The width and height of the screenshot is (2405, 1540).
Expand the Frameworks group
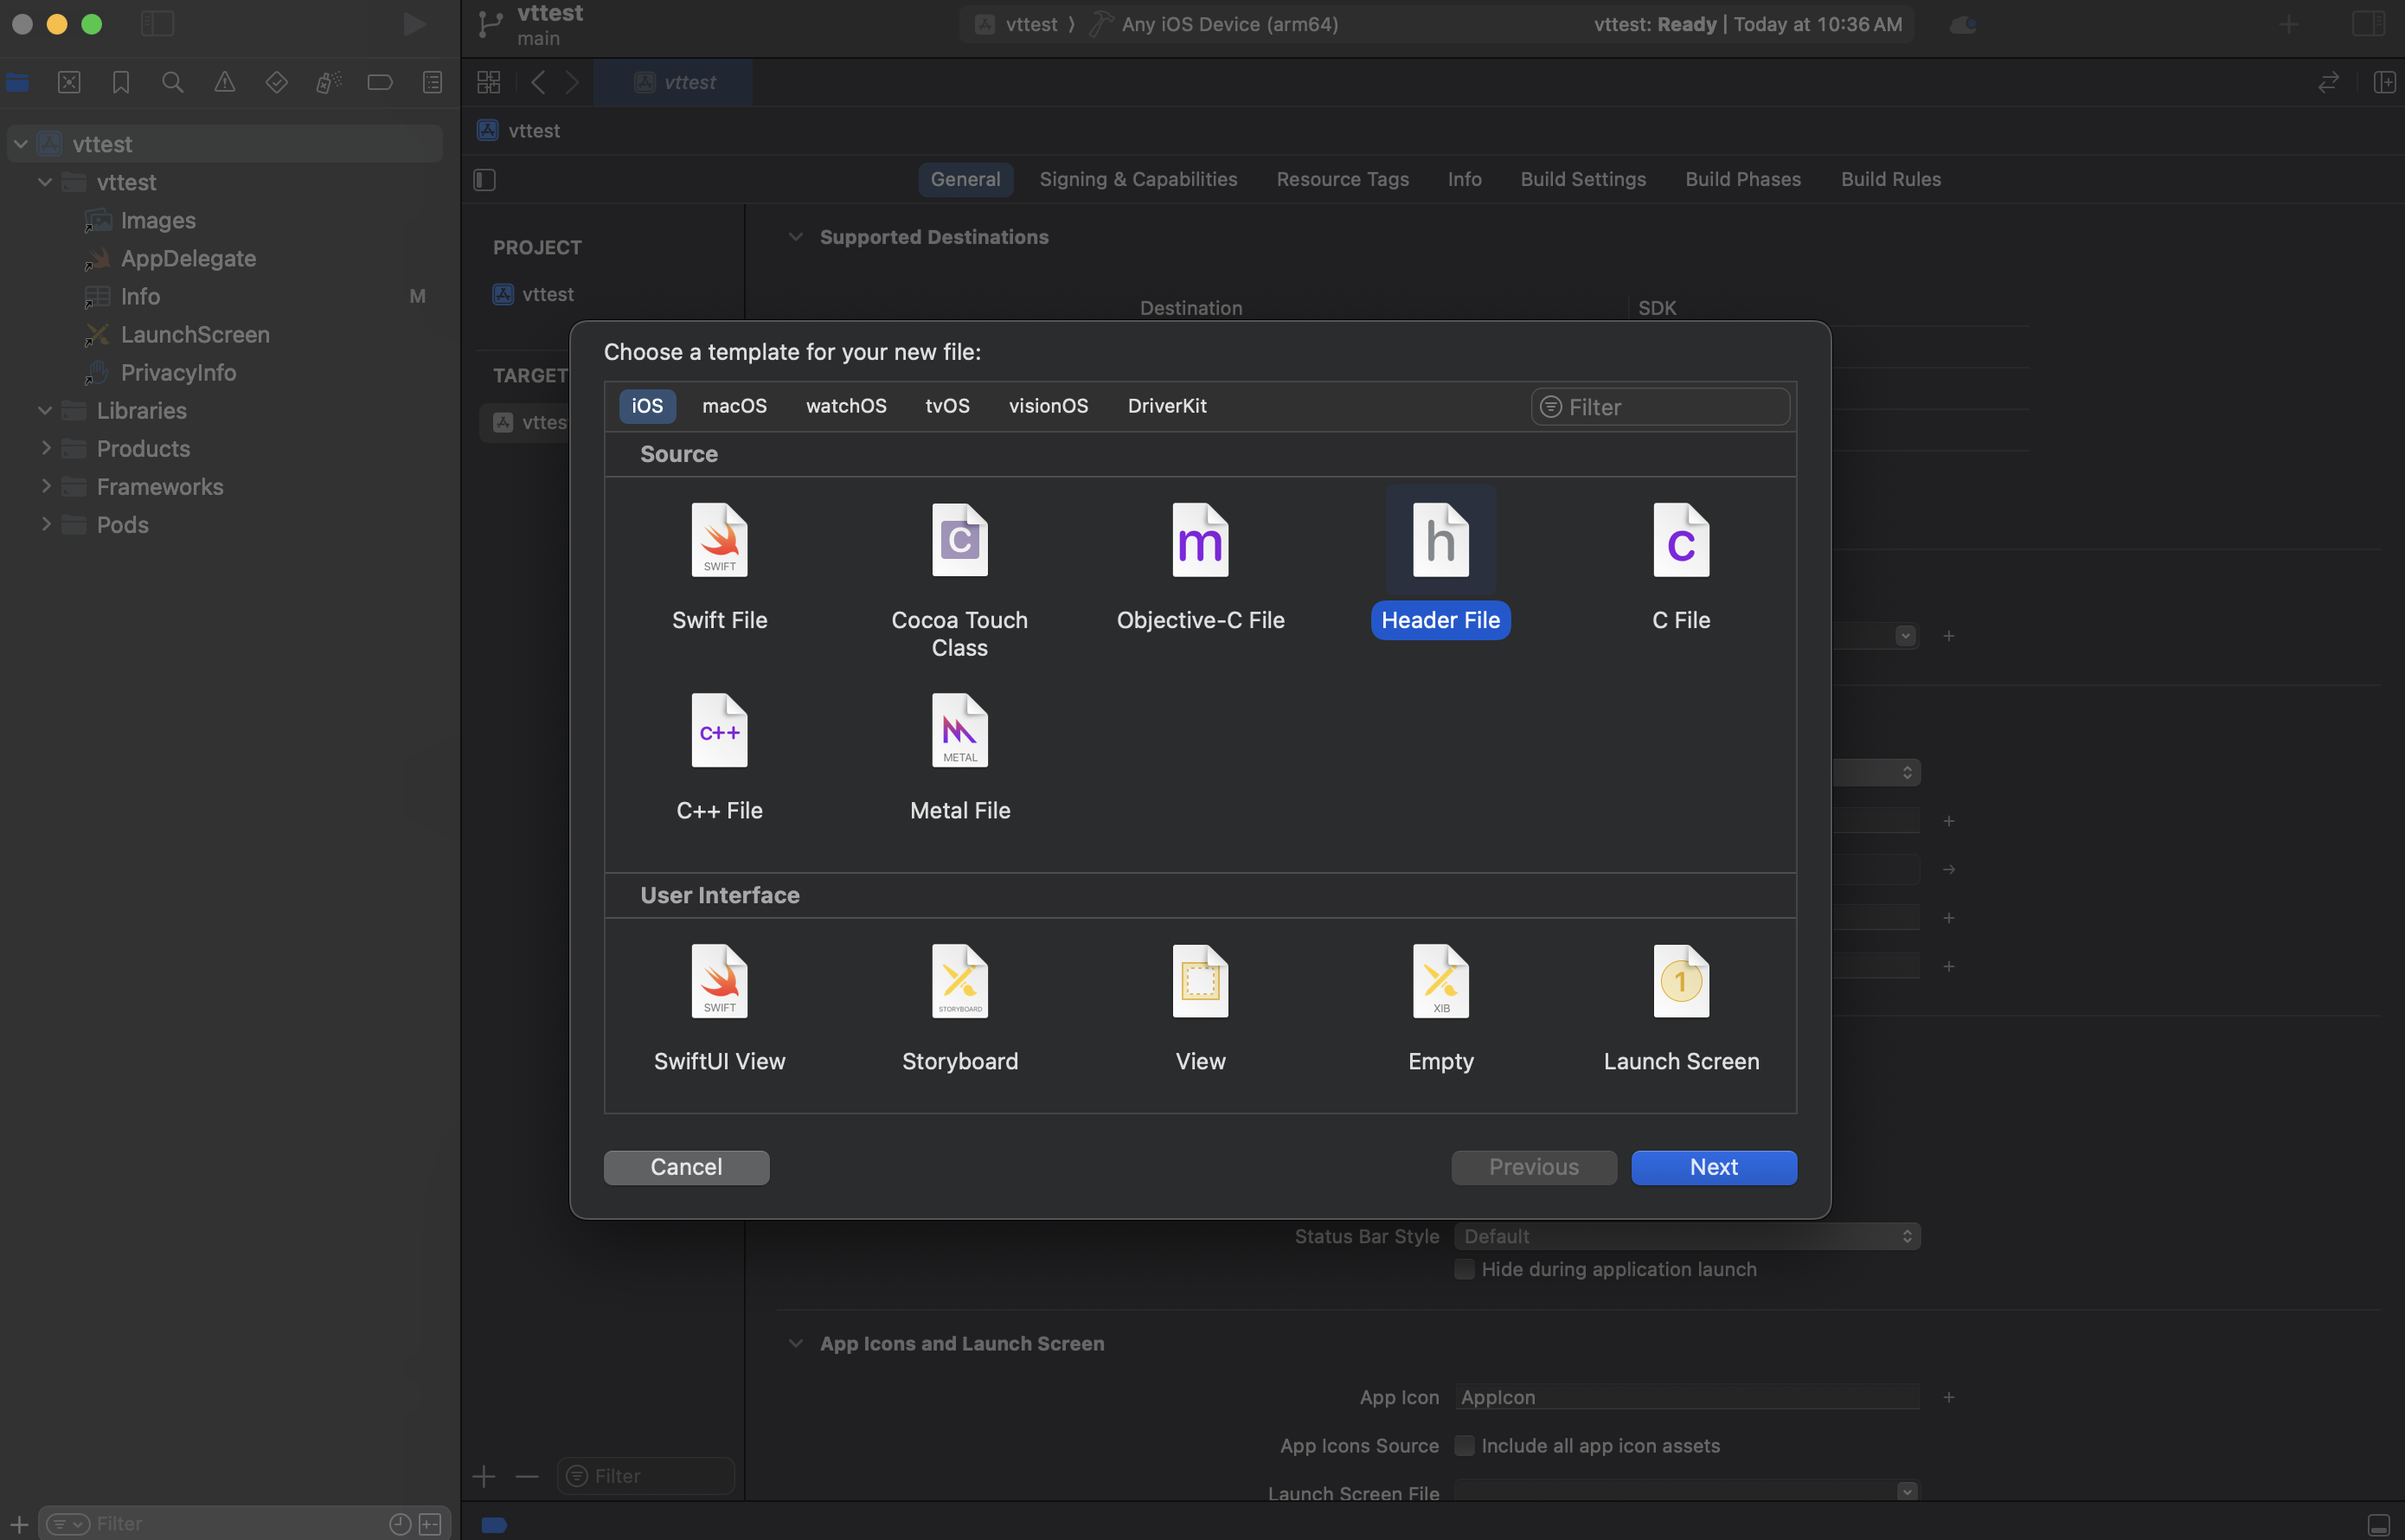[x=45, y=486]
